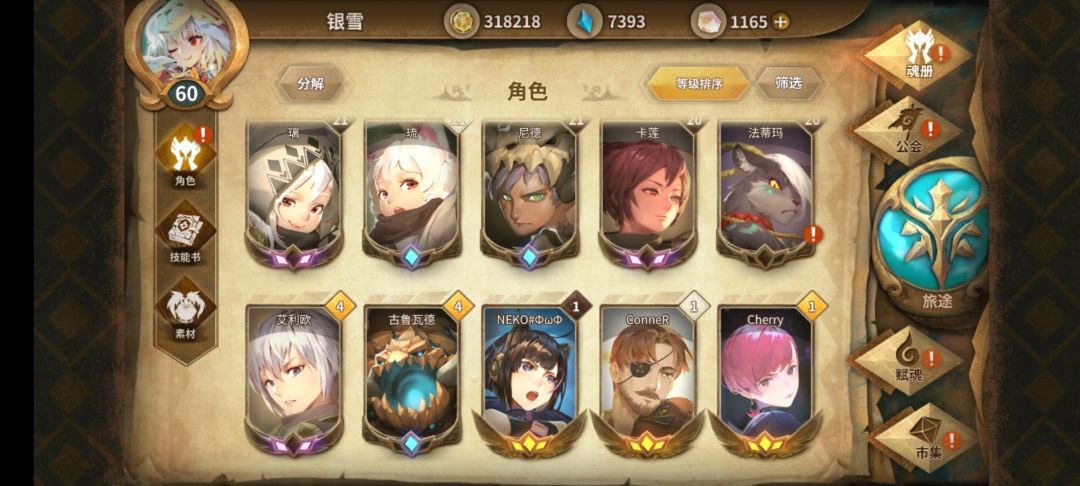Image resolution: width=1080 pixels, height=486 pixels.
Task: Select the 古鲁瓦德 character card
Action: click(412, 380)
